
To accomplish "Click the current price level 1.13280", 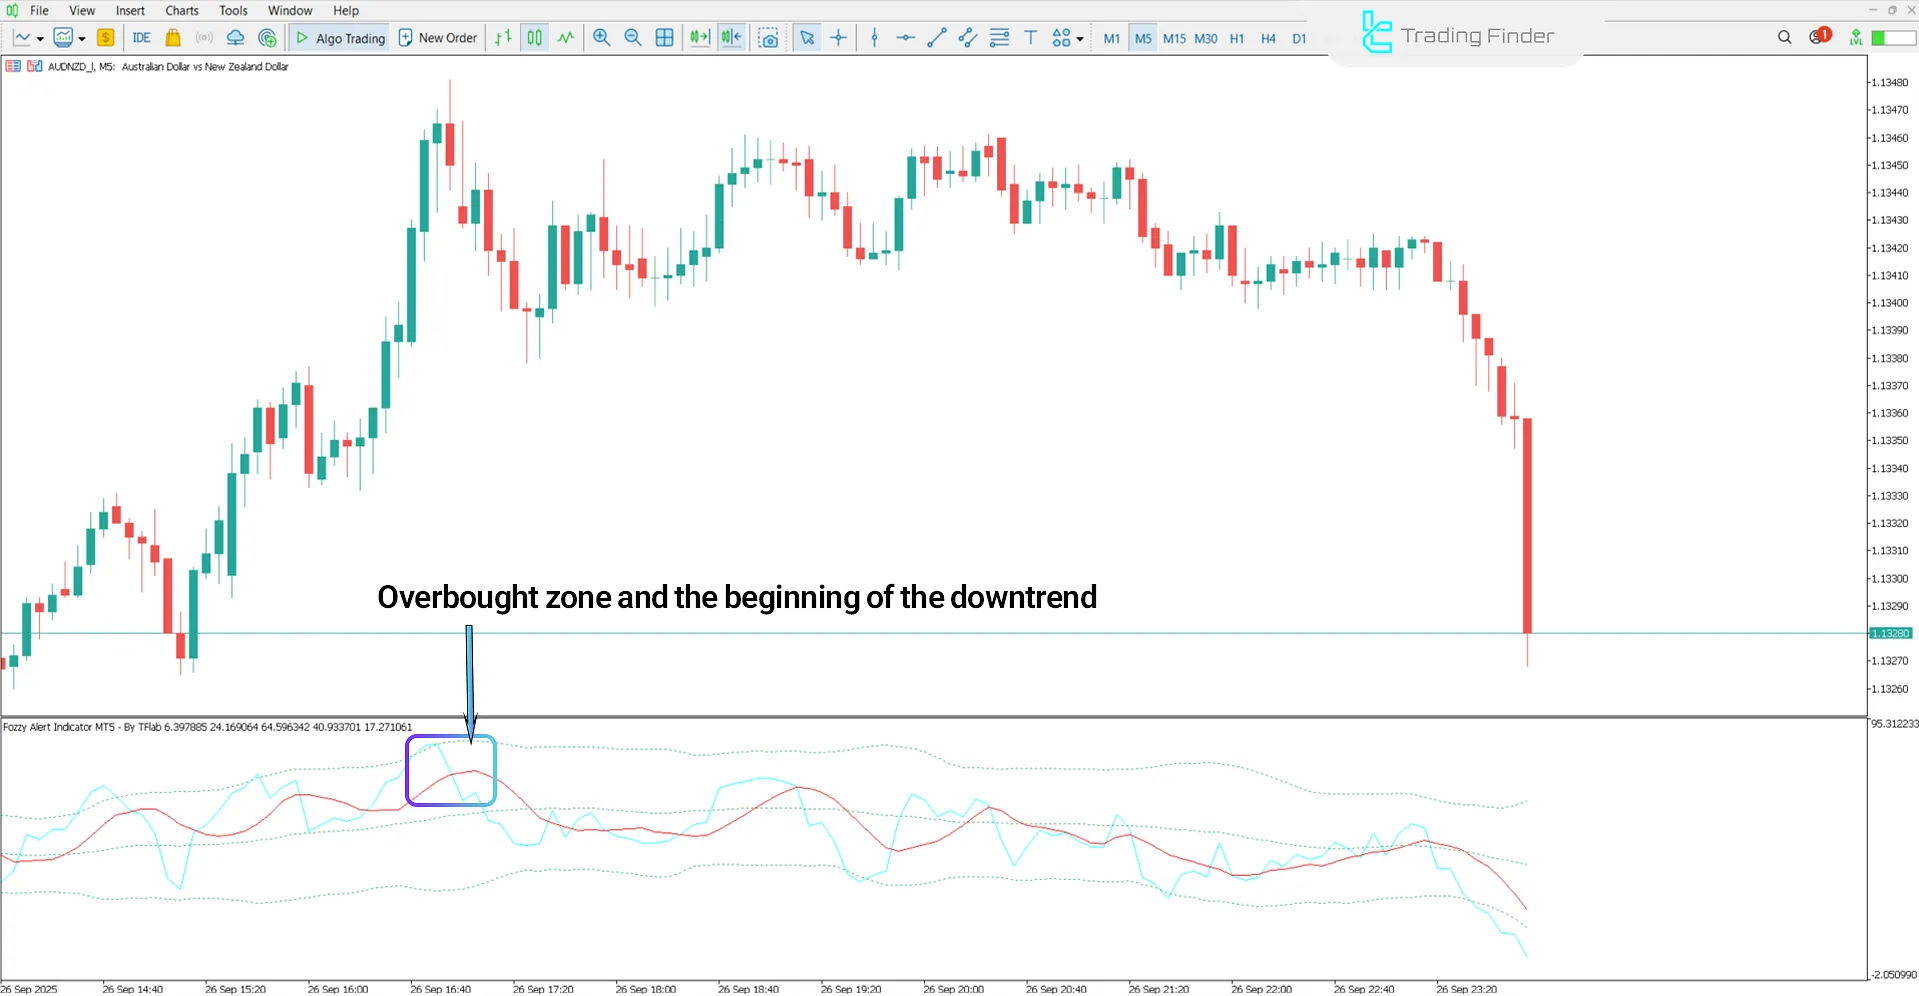I will click(1890, 632).
